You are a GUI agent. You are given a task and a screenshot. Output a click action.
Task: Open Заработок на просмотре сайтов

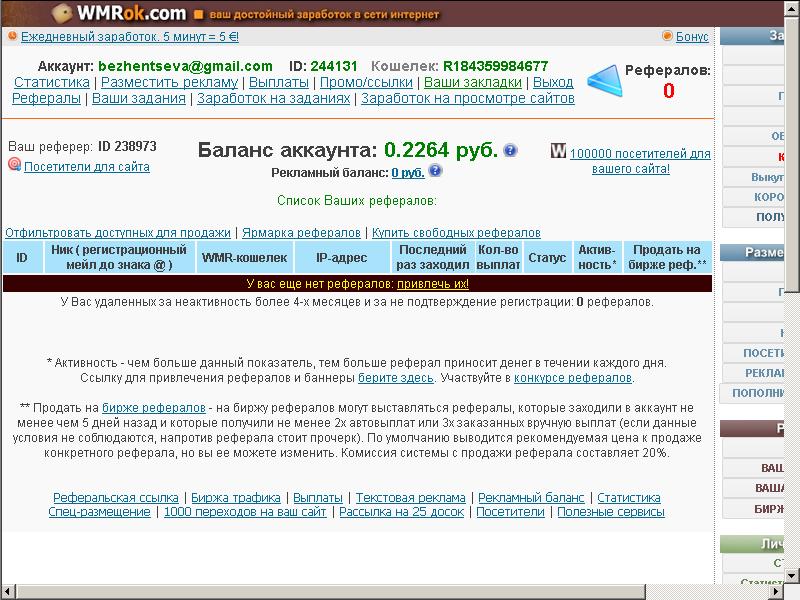468,98
